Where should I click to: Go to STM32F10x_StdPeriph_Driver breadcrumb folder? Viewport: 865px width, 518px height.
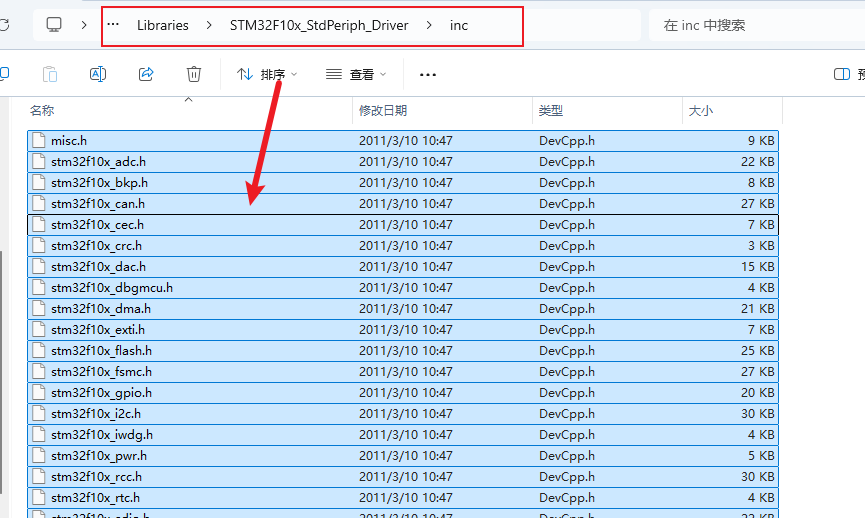click(319, 25)
